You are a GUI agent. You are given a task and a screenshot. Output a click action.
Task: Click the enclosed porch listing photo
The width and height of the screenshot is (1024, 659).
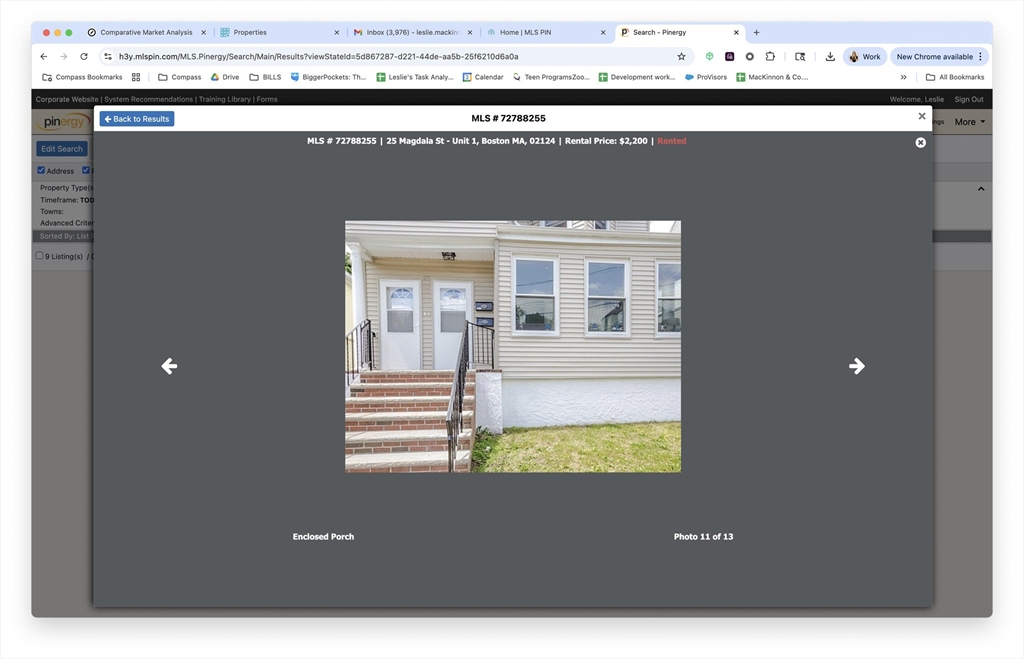(513, 346)
